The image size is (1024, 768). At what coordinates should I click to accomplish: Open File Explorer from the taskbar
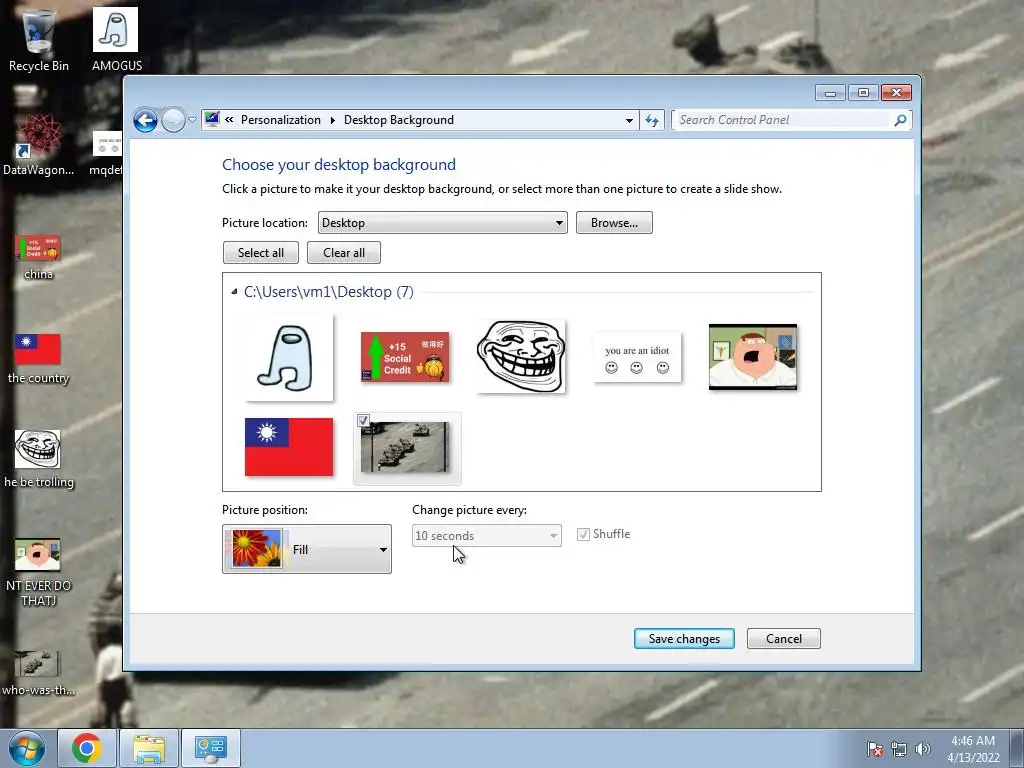click(x=149, y=748)
